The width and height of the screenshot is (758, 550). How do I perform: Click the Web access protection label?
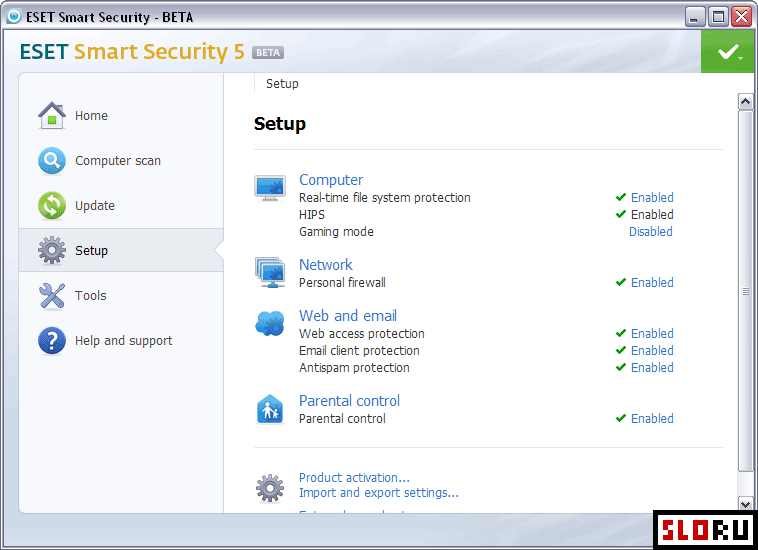coord(362,333)
